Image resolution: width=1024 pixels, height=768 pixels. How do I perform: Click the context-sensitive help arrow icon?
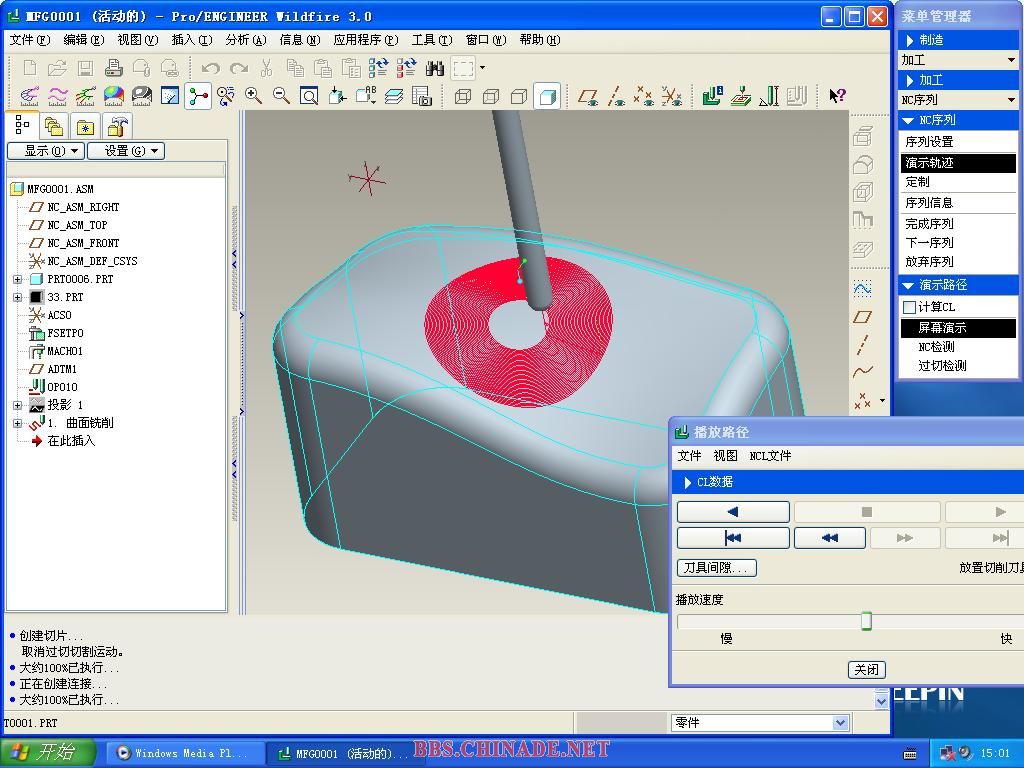tap(837, 97)
